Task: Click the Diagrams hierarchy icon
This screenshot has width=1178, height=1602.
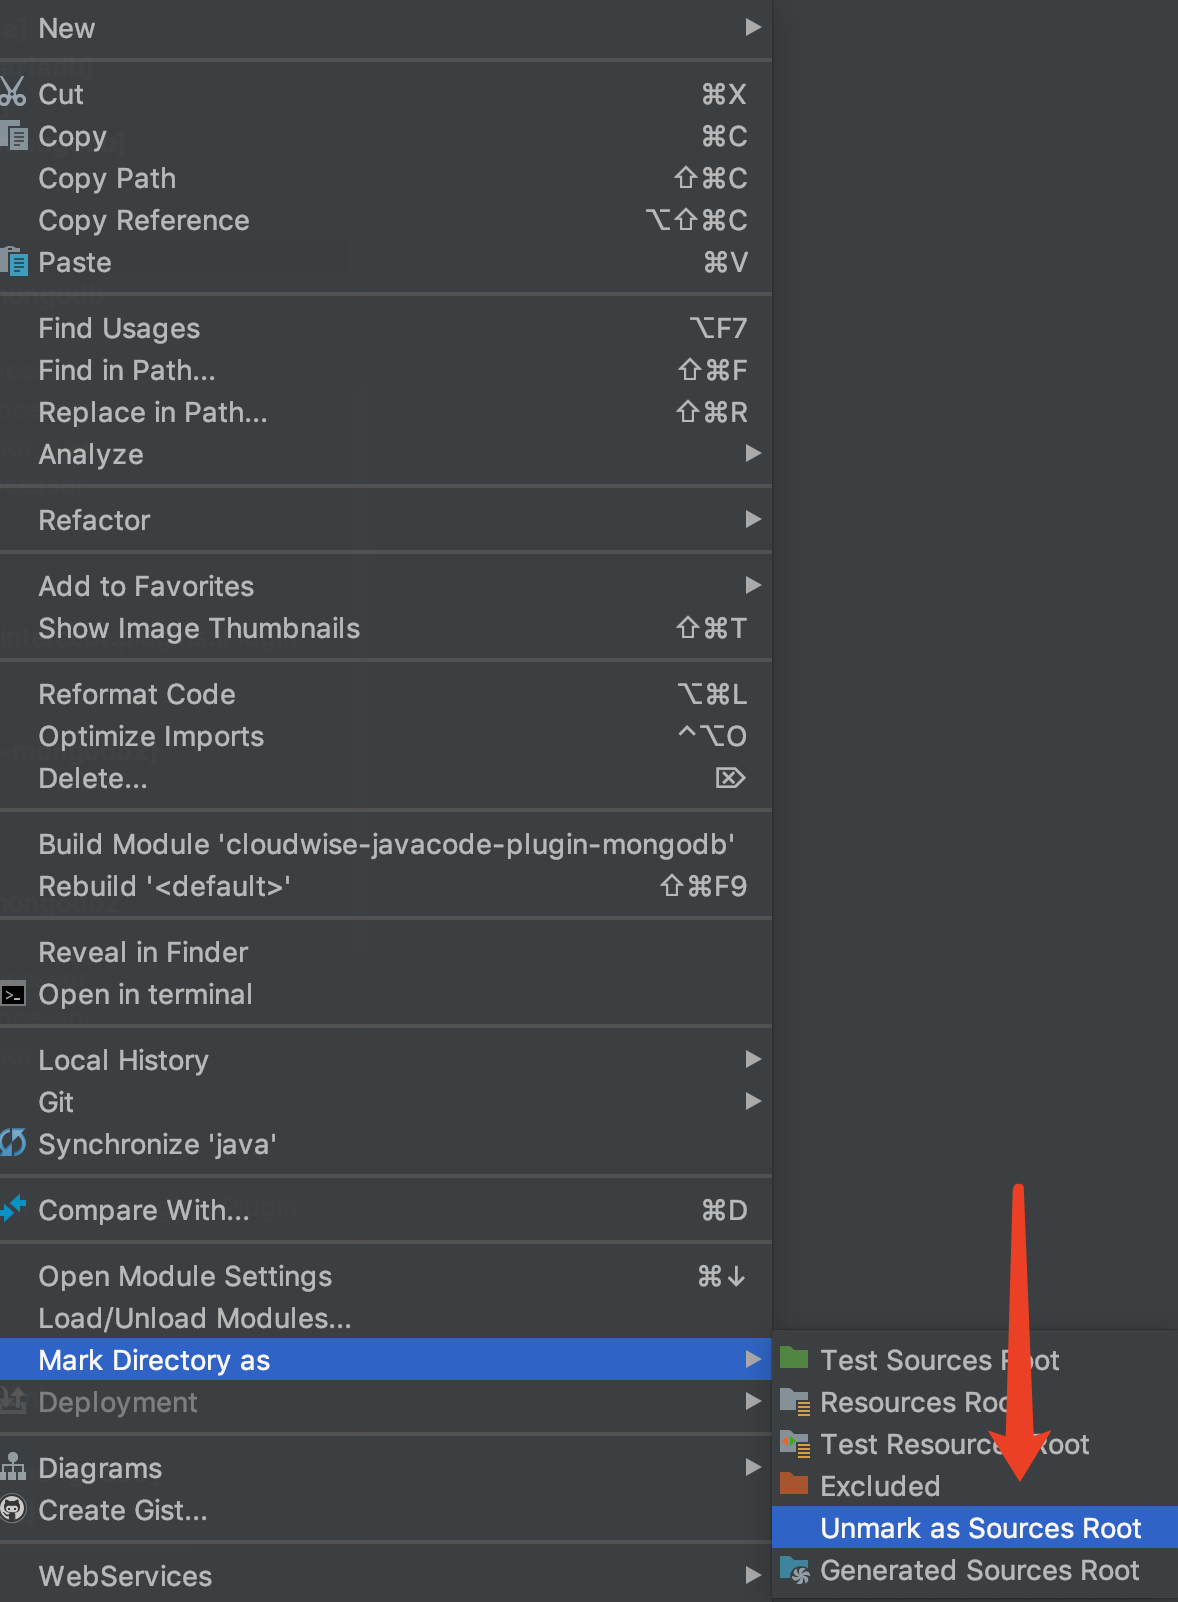Action: click(x=13, y=1467)
